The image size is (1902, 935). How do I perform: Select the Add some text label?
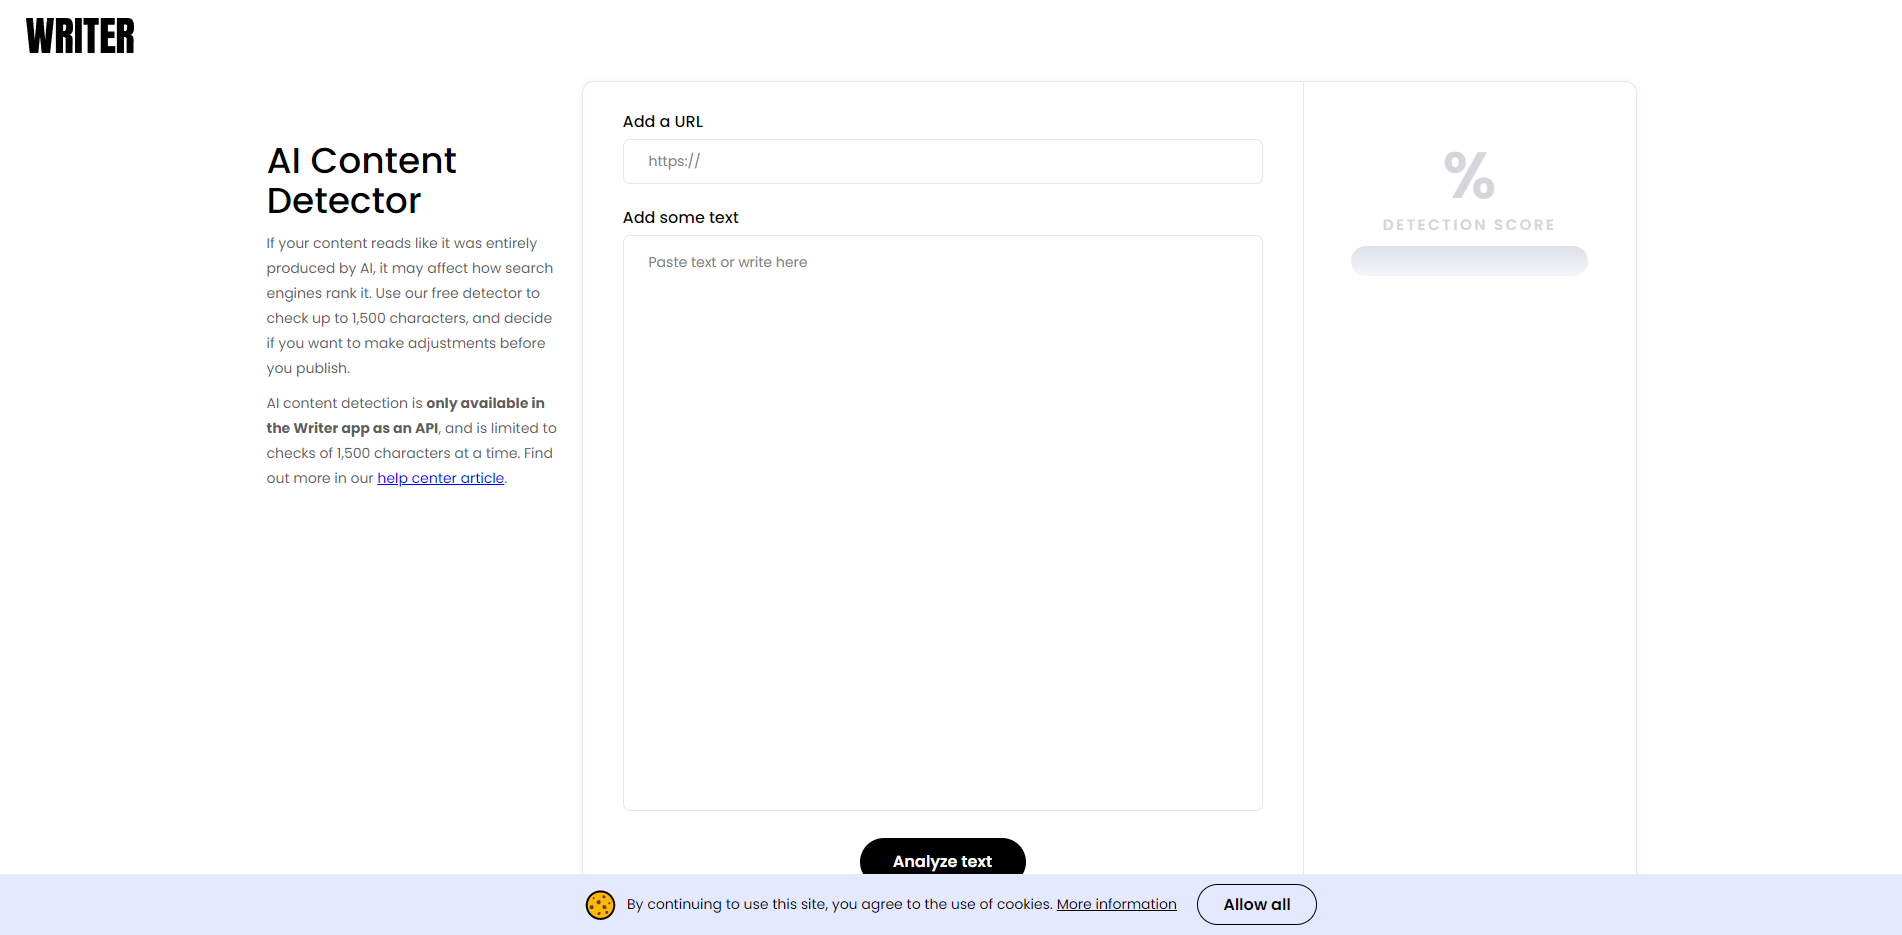pos(680,217)
